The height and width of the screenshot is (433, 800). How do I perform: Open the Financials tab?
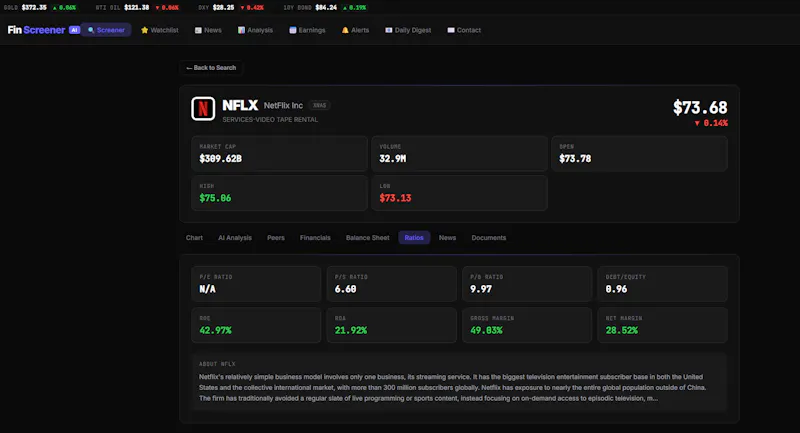point(315,238)
